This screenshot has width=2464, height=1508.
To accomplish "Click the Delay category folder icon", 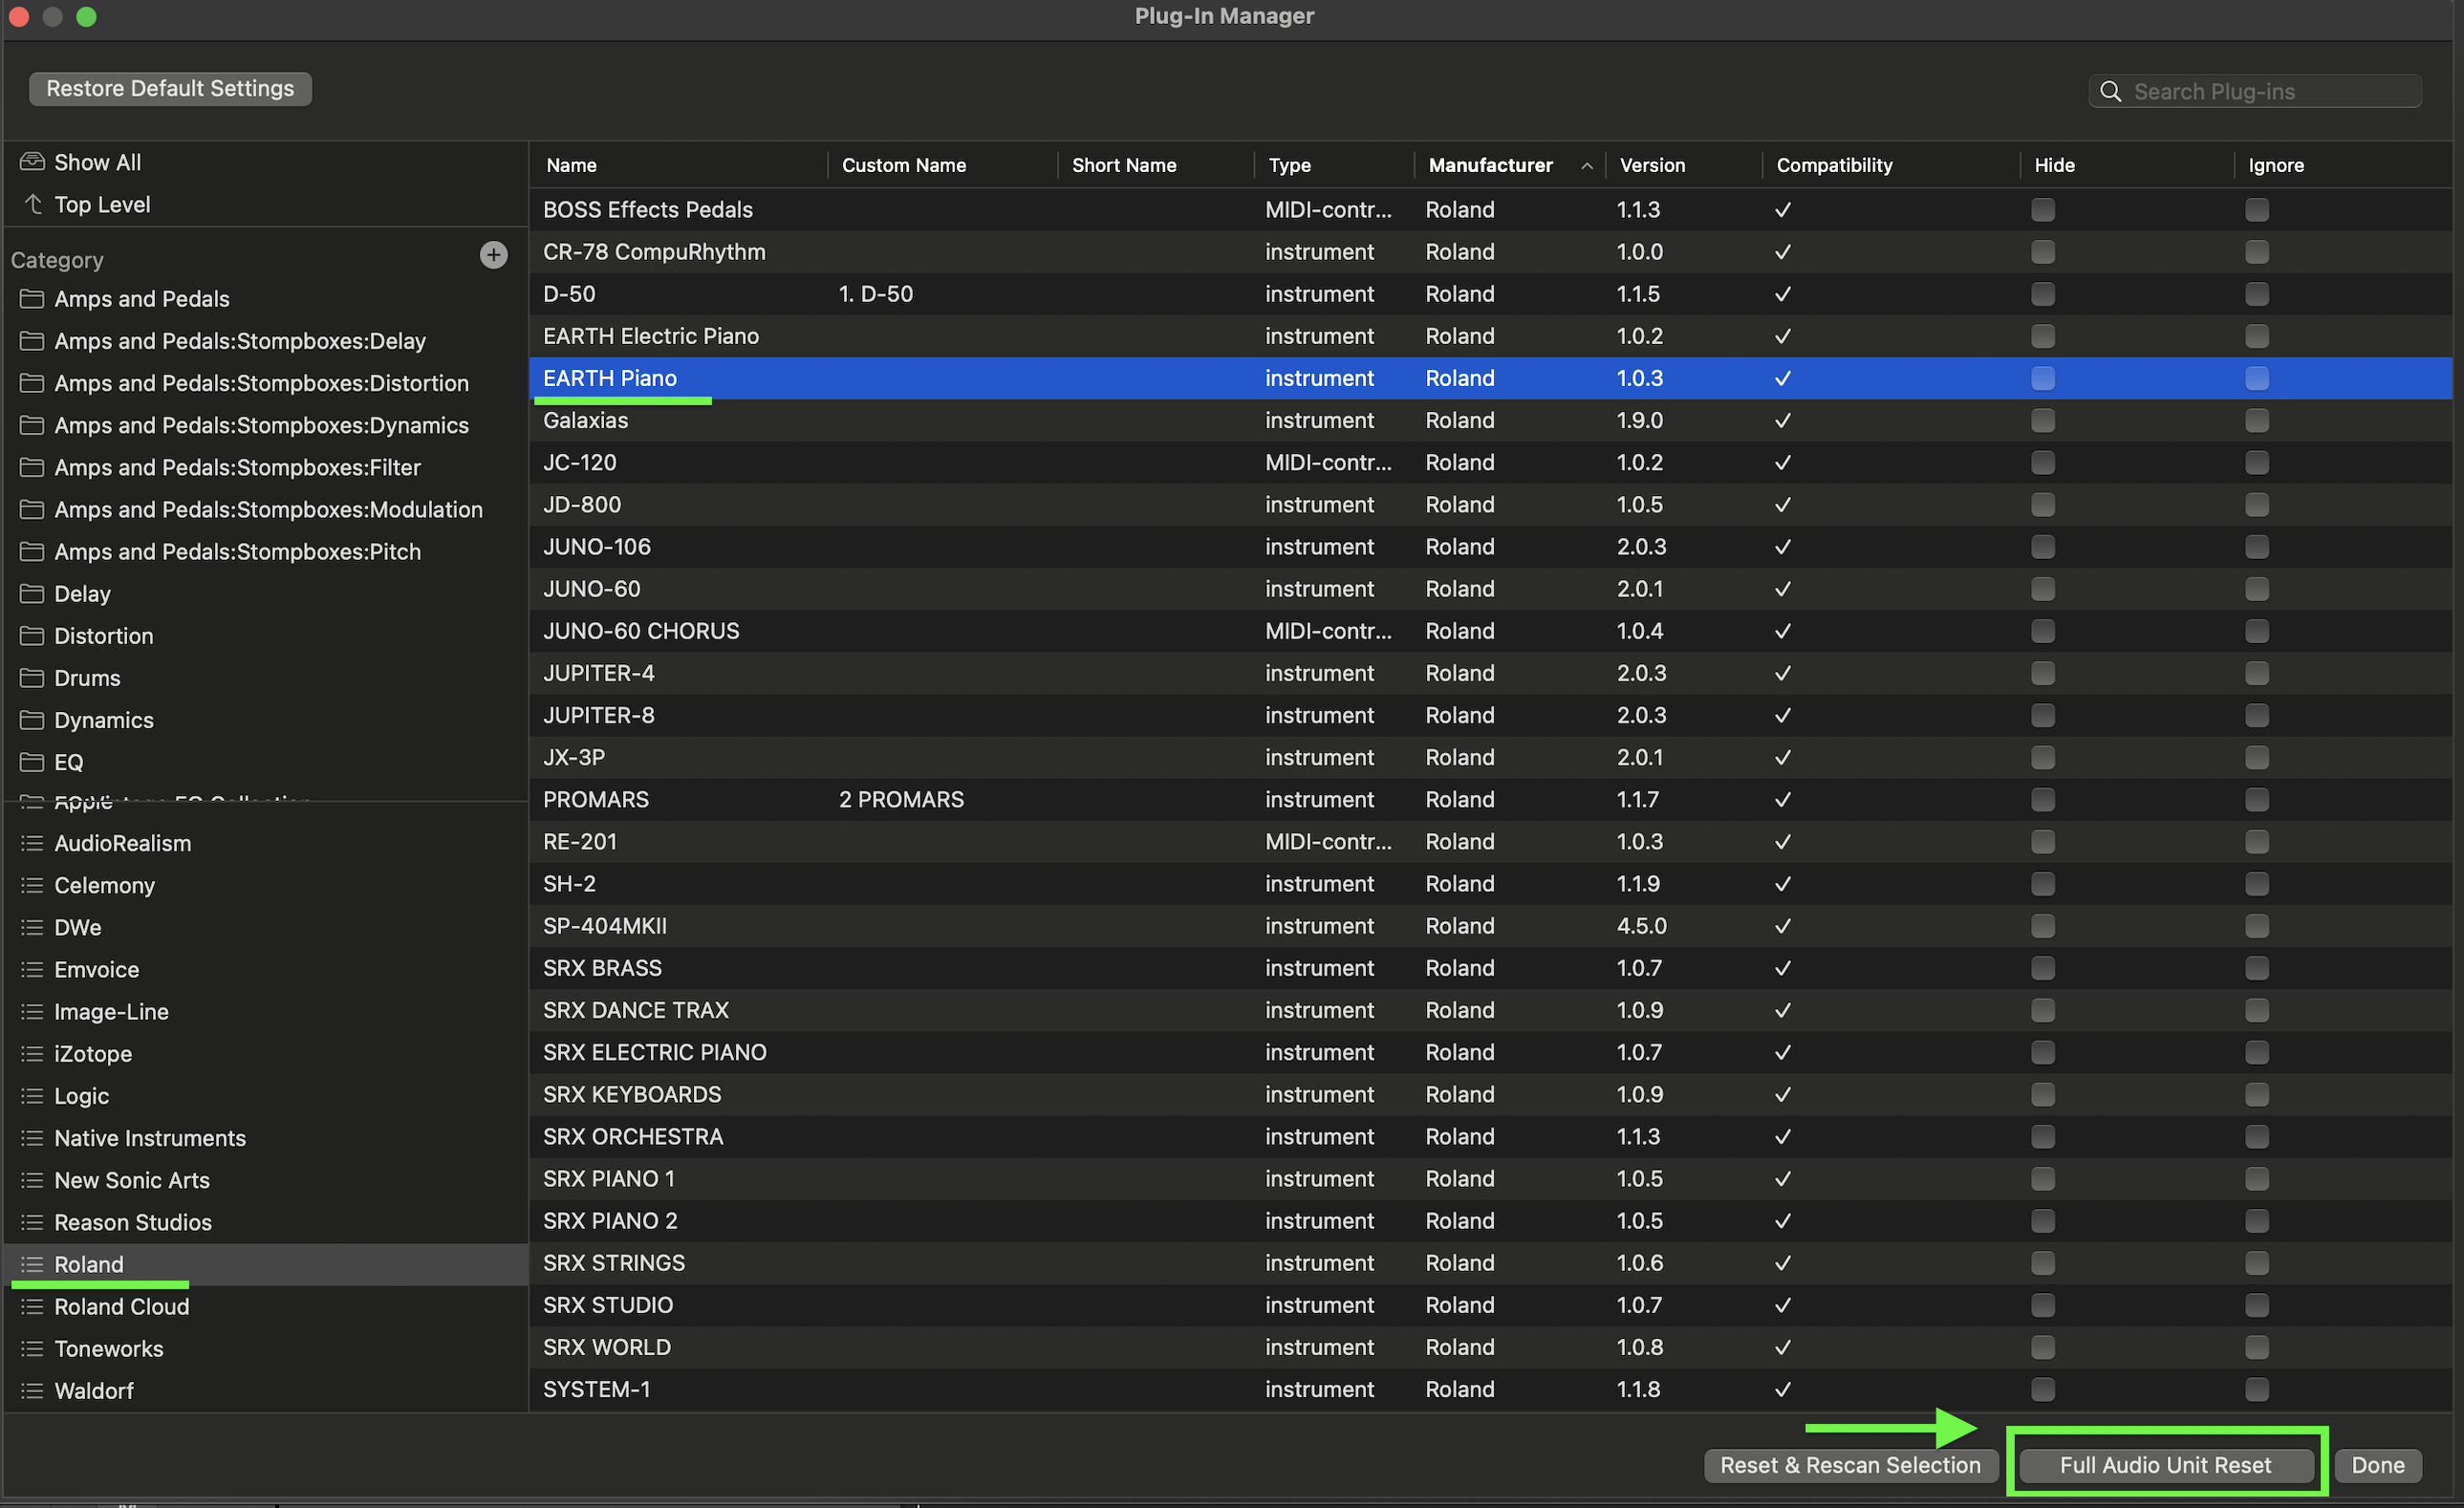I will (32, 594).
